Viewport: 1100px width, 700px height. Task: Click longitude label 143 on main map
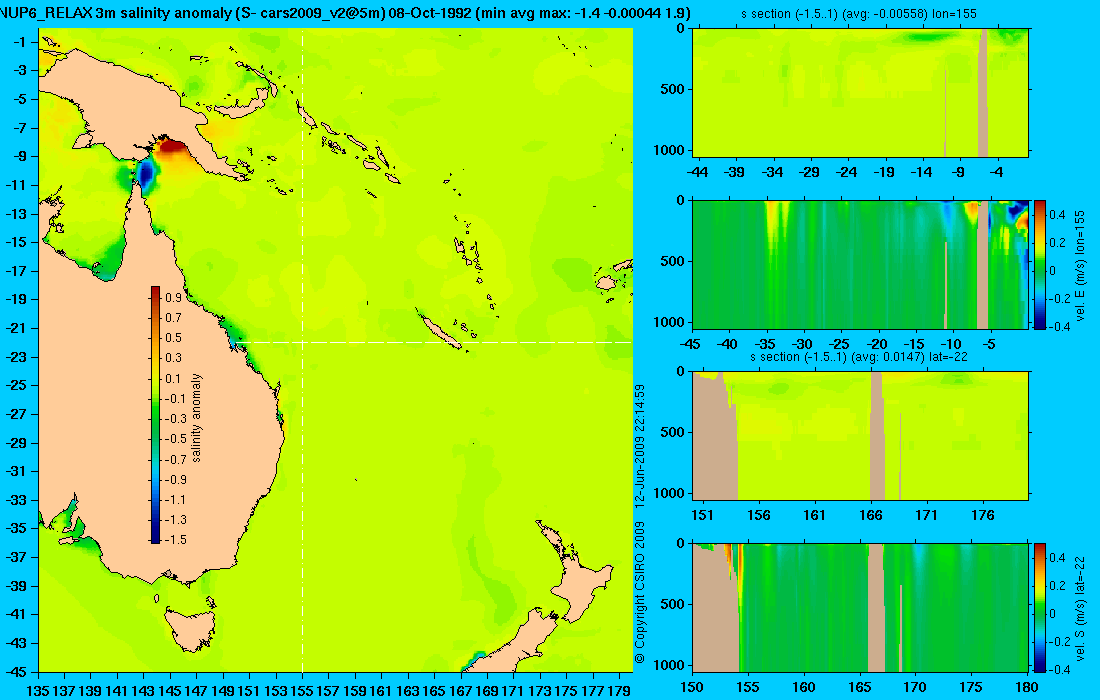143,691
